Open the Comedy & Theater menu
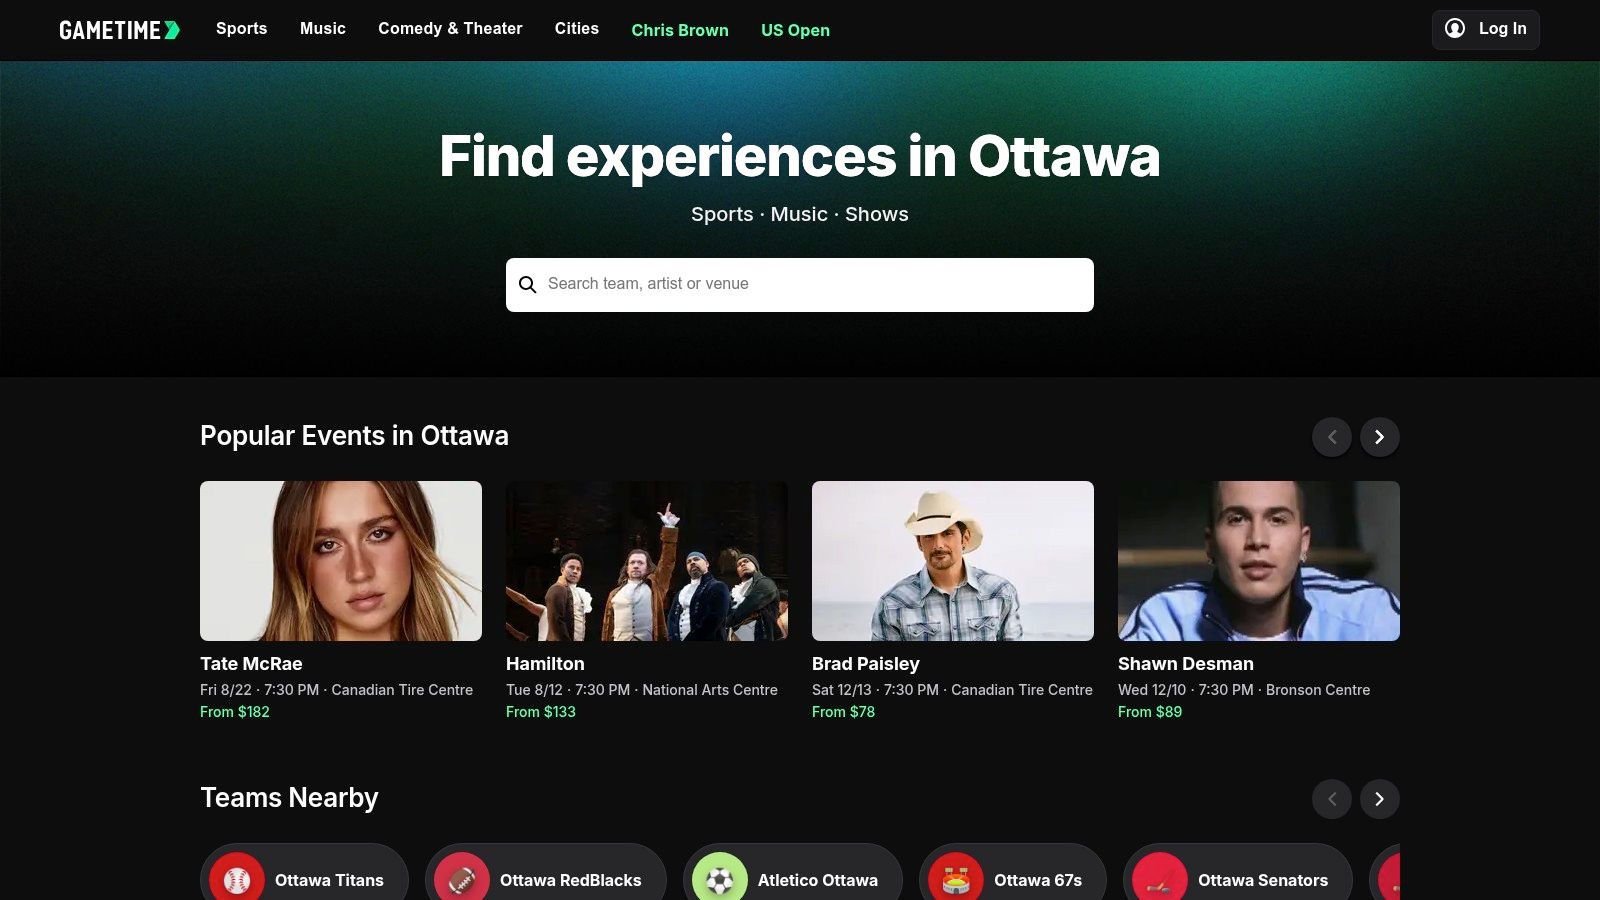Viewport: 1600px width, 900px height. point(450,29)
